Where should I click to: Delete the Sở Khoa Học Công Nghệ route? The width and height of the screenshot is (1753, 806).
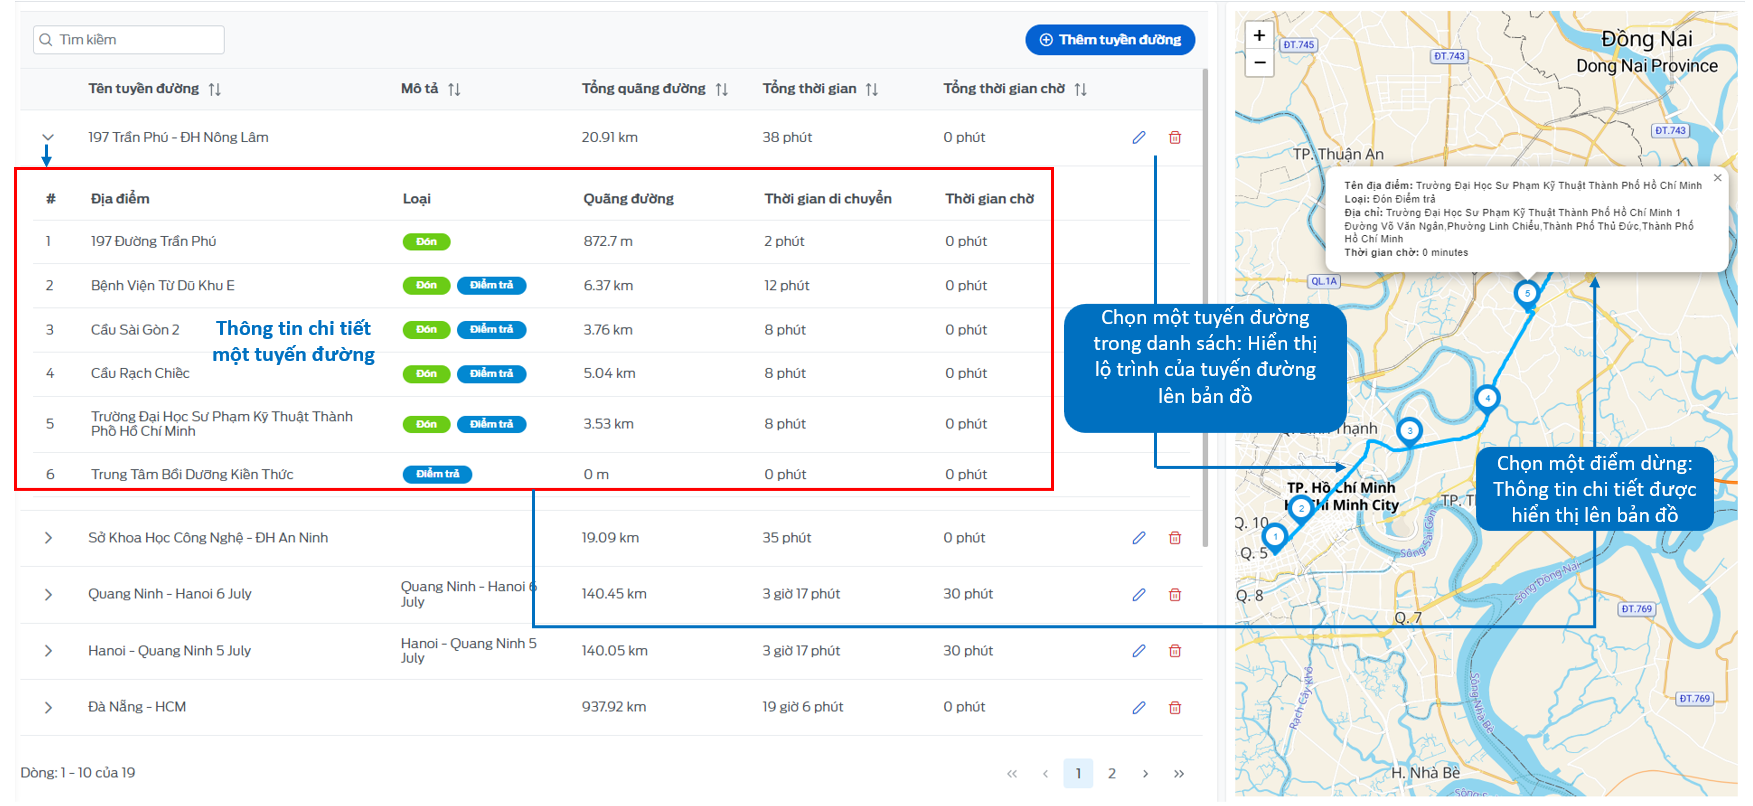(x=1175, y=538)
